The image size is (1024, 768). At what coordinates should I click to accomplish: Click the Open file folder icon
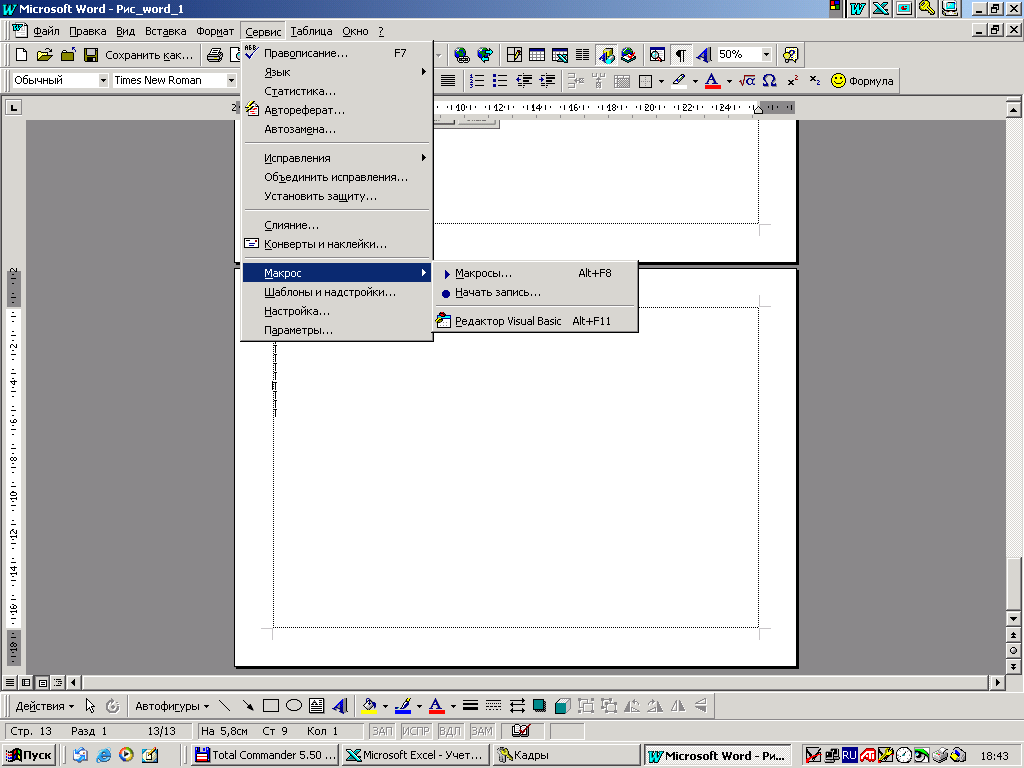click(44, 55)
